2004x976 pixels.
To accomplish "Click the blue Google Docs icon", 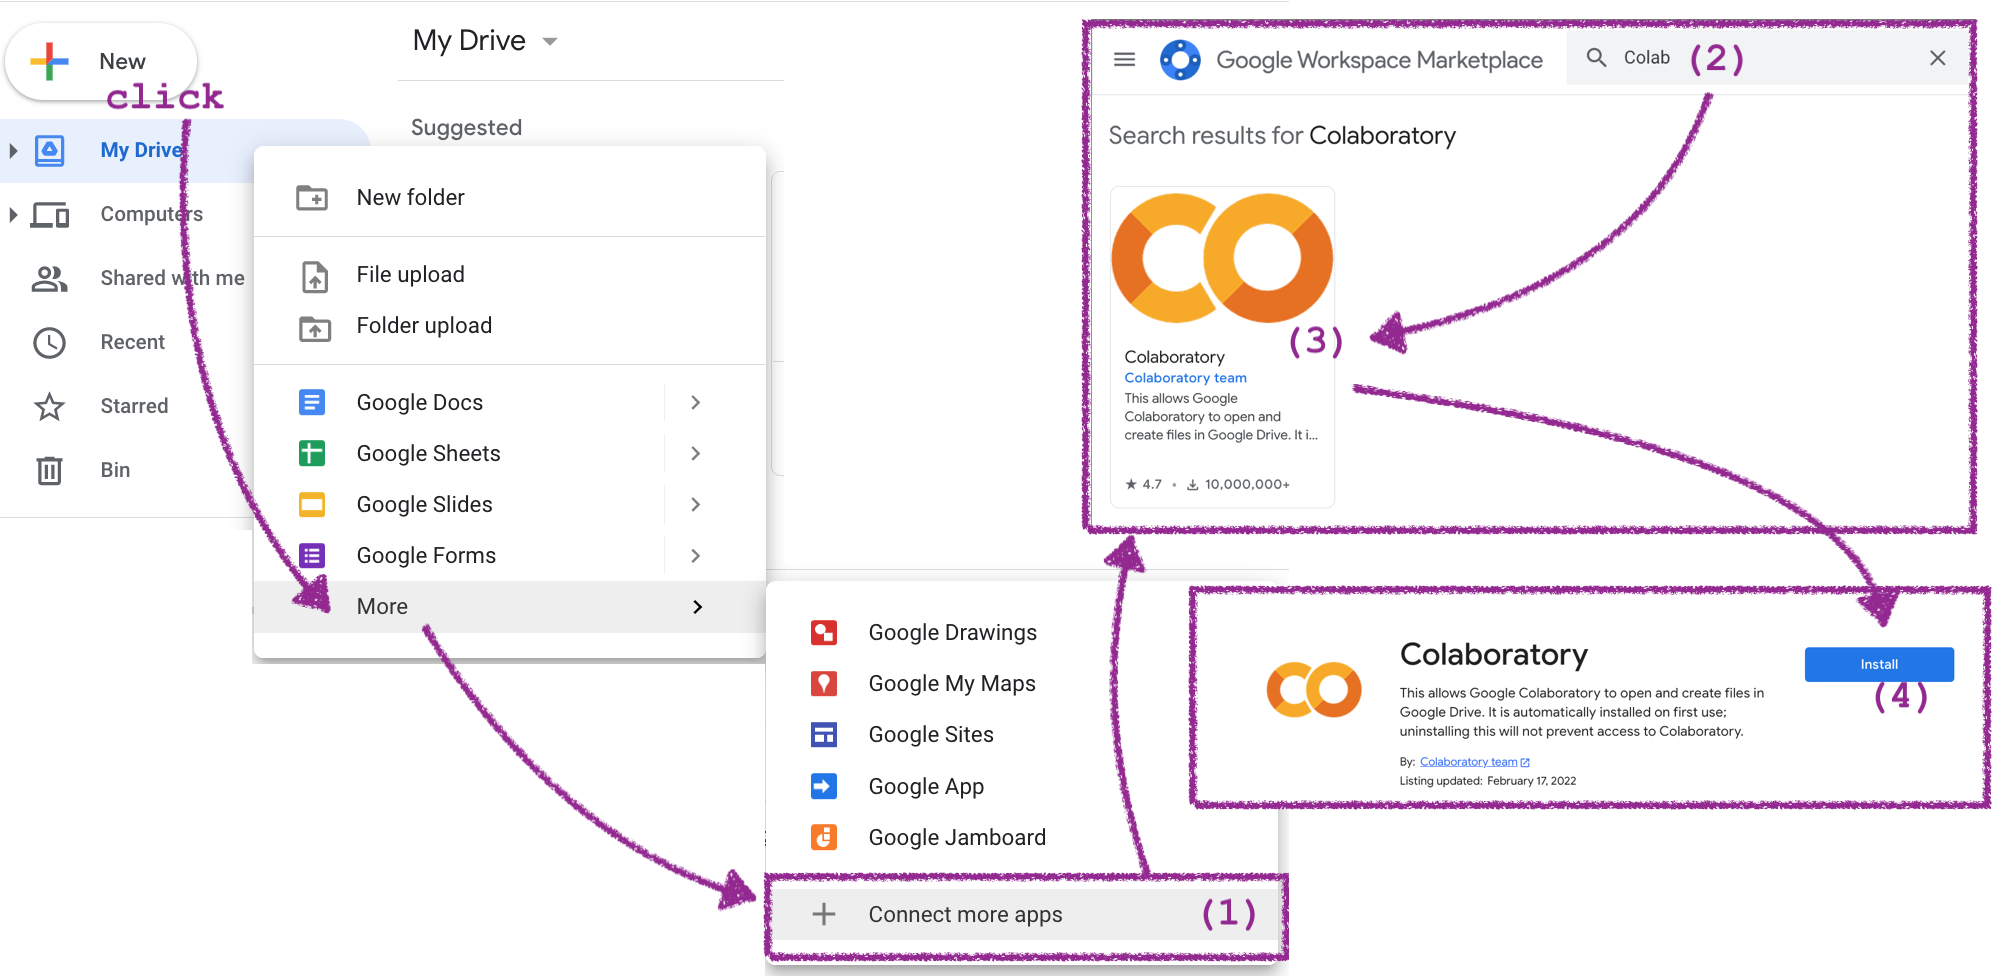I will click(312, 402).
